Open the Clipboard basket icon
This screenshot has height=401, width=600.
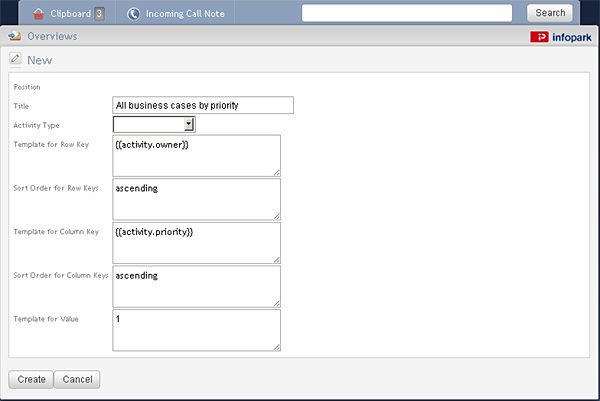click(38, 14)
